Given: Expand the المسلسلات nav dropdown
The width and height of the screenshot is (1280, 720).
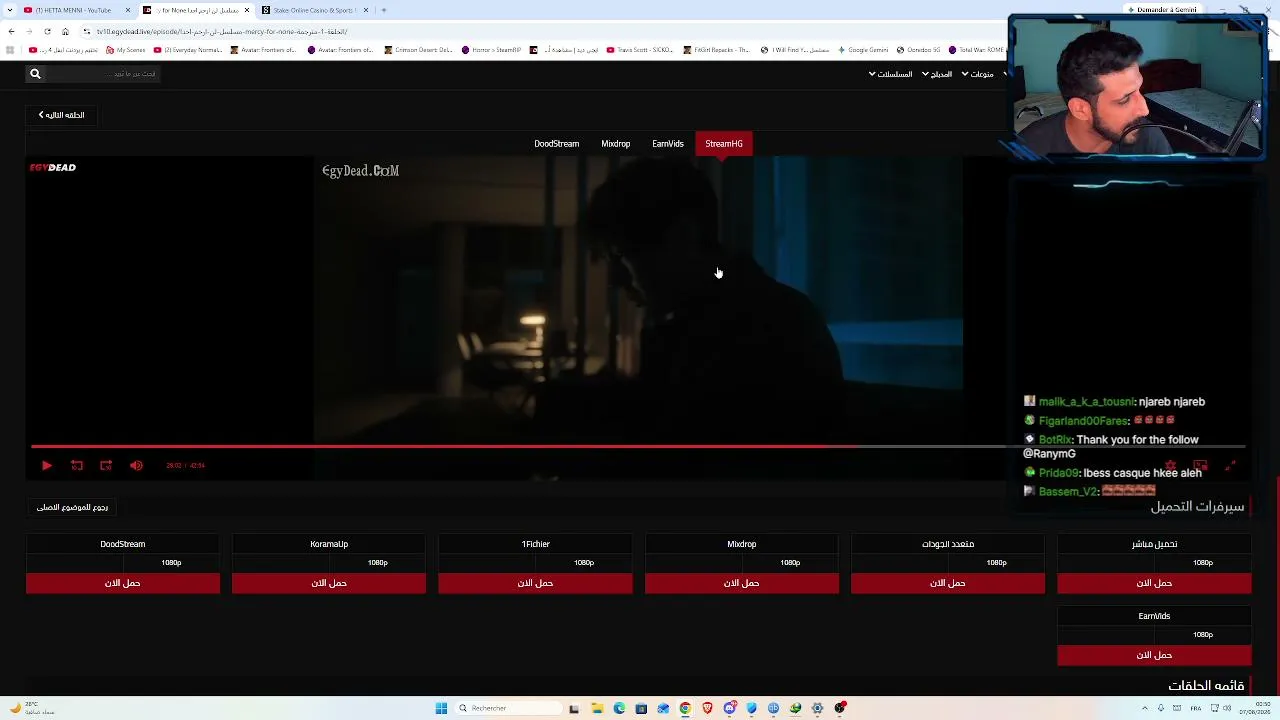Looking at the screenshot, I should 890,74.
